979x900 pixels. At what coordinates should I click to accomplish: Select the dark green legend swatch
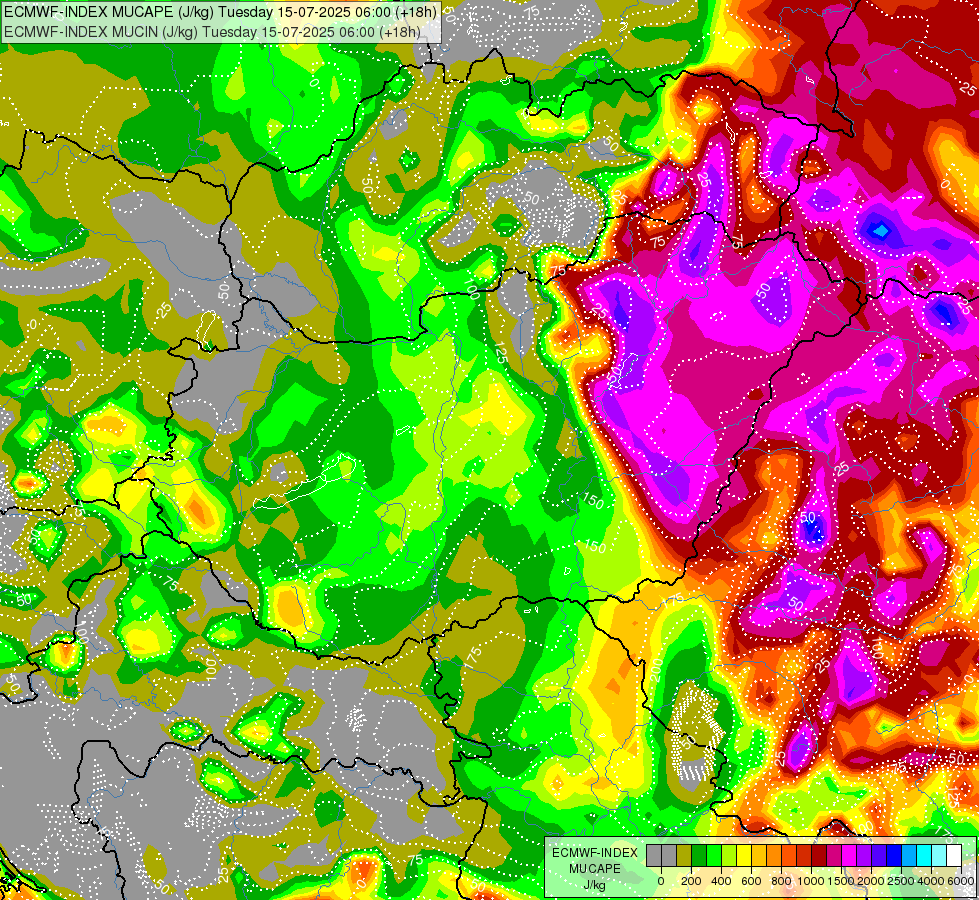pos(699,856)
